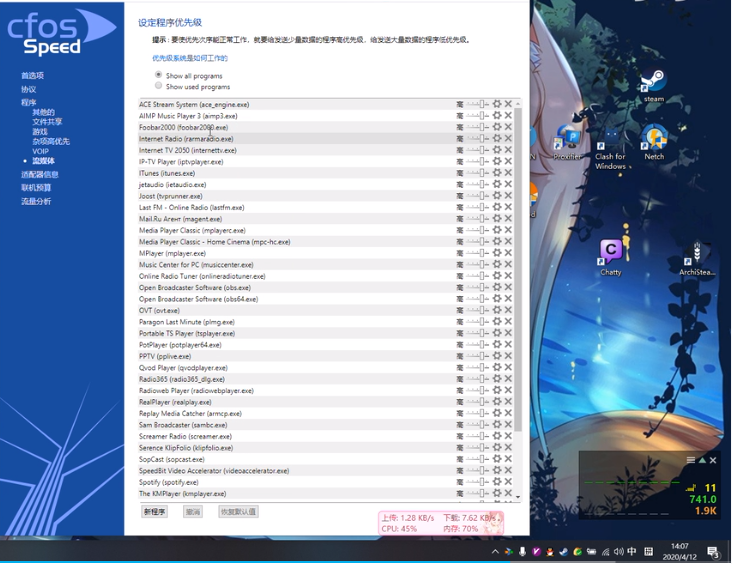Open the 首选项 section in sidebar
Image resolution: width=732 pixels, height=564 pixels.
point(32,75)
